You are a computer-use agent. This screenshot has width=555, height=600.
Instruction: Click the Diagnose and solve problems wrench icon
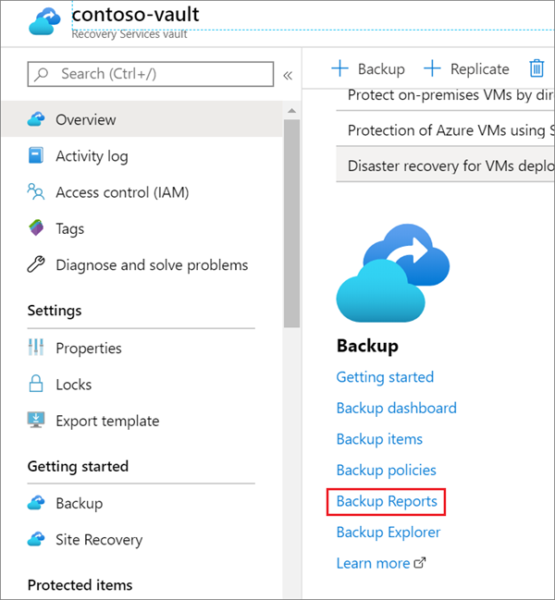[x=36, y=264]
